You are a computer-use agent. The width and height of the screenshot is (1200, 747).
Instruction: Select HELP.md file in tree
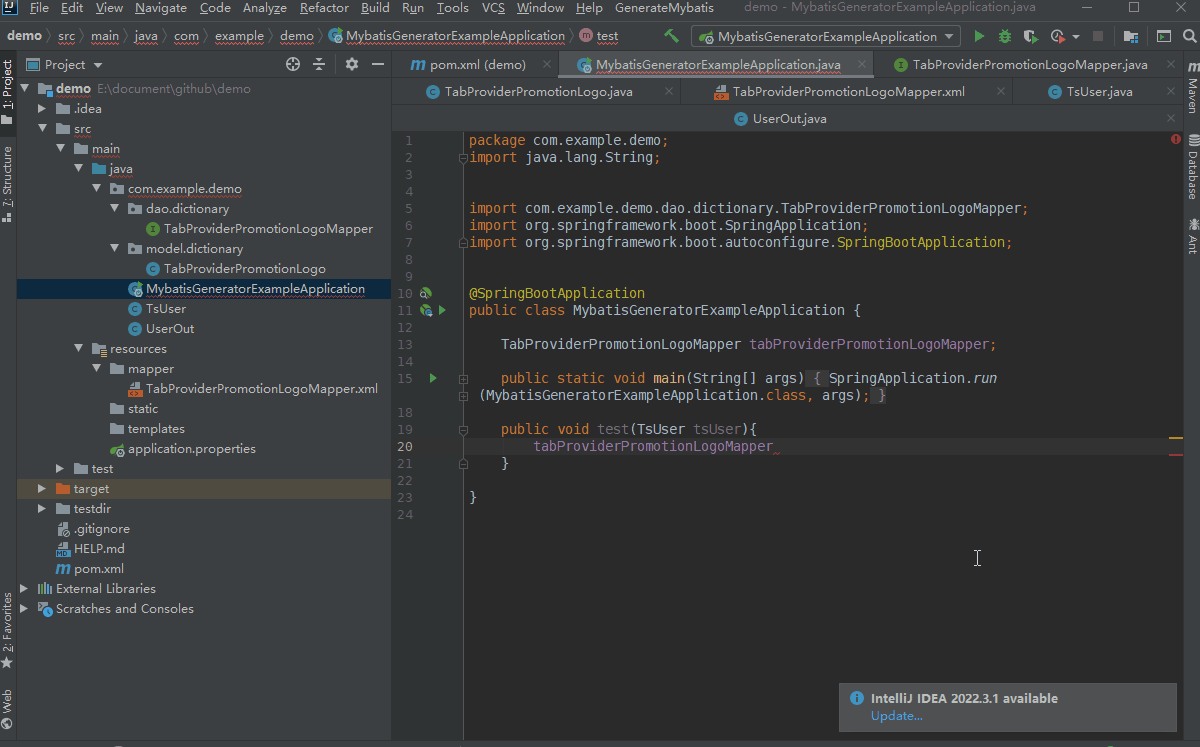point(99,549)
